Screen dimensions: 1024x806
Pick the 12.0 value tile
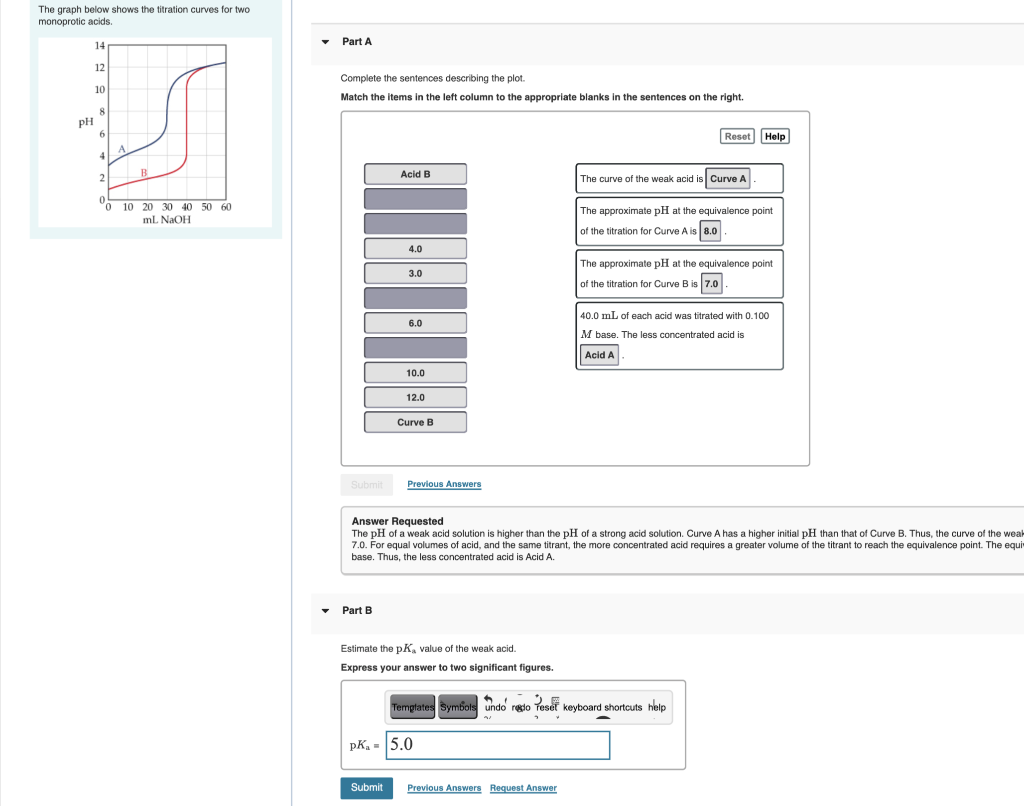(415, 397)
